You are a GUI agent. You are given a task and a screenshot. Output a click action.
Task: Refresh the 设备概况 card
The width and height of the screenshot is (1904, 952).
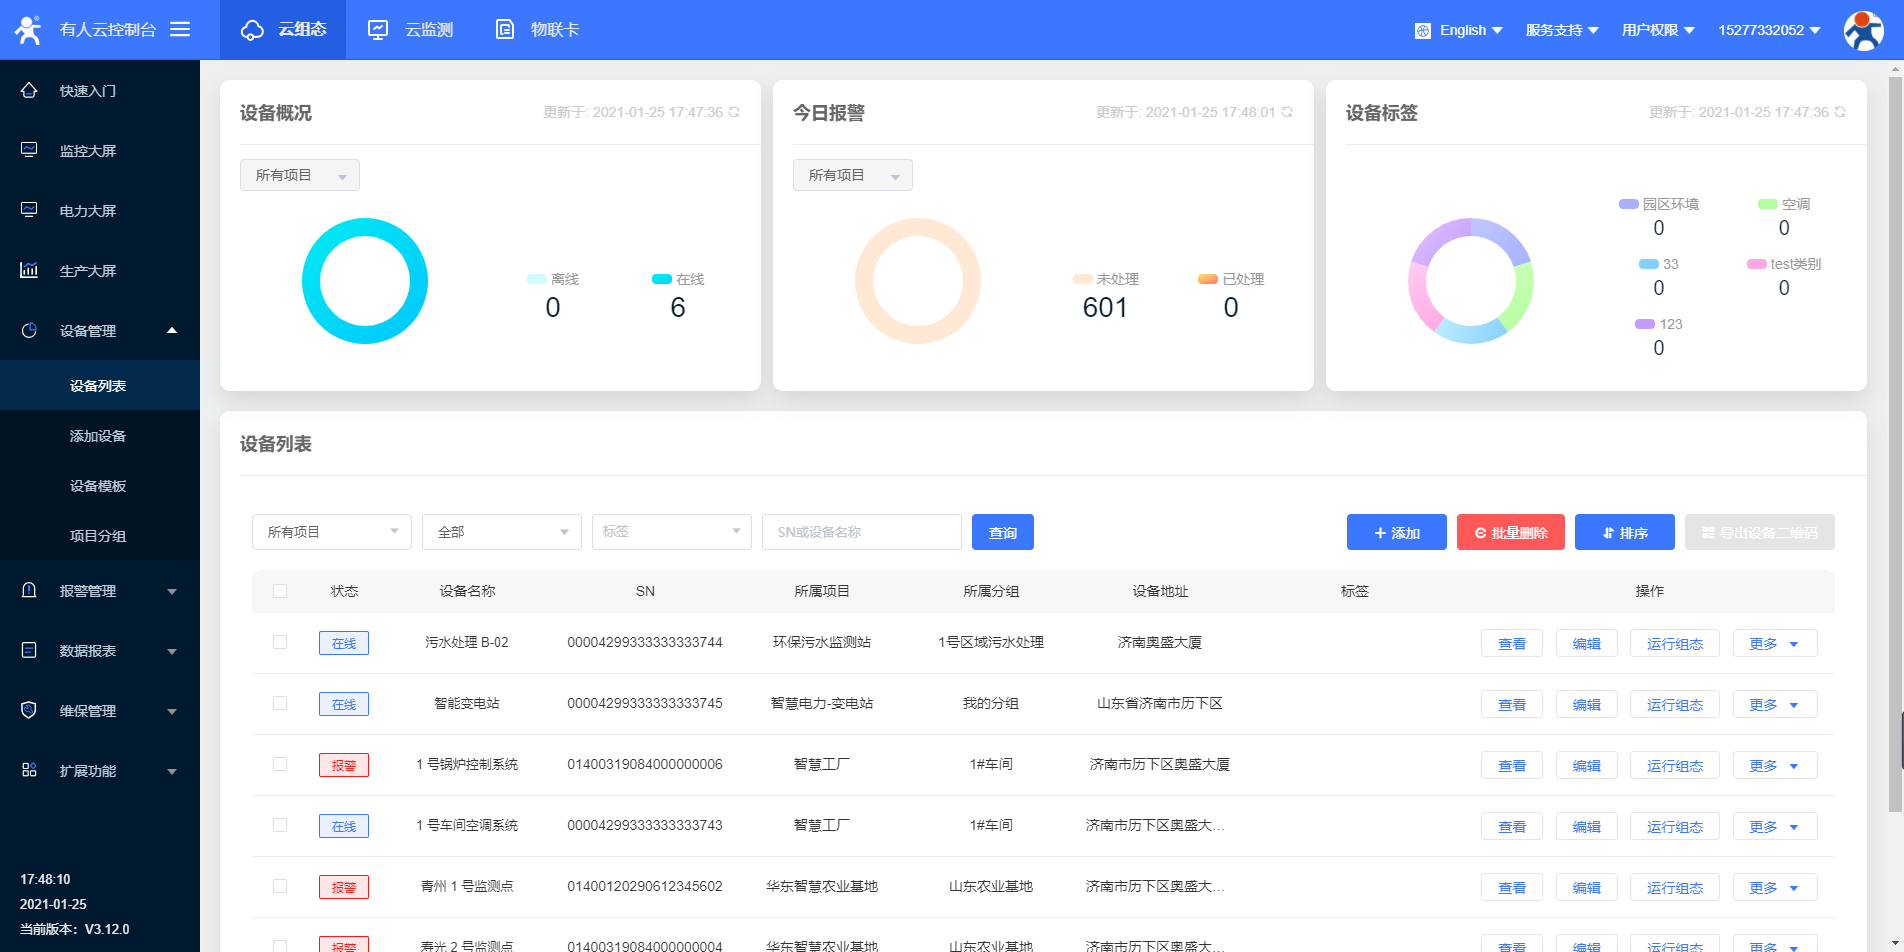tap(734, 112)
